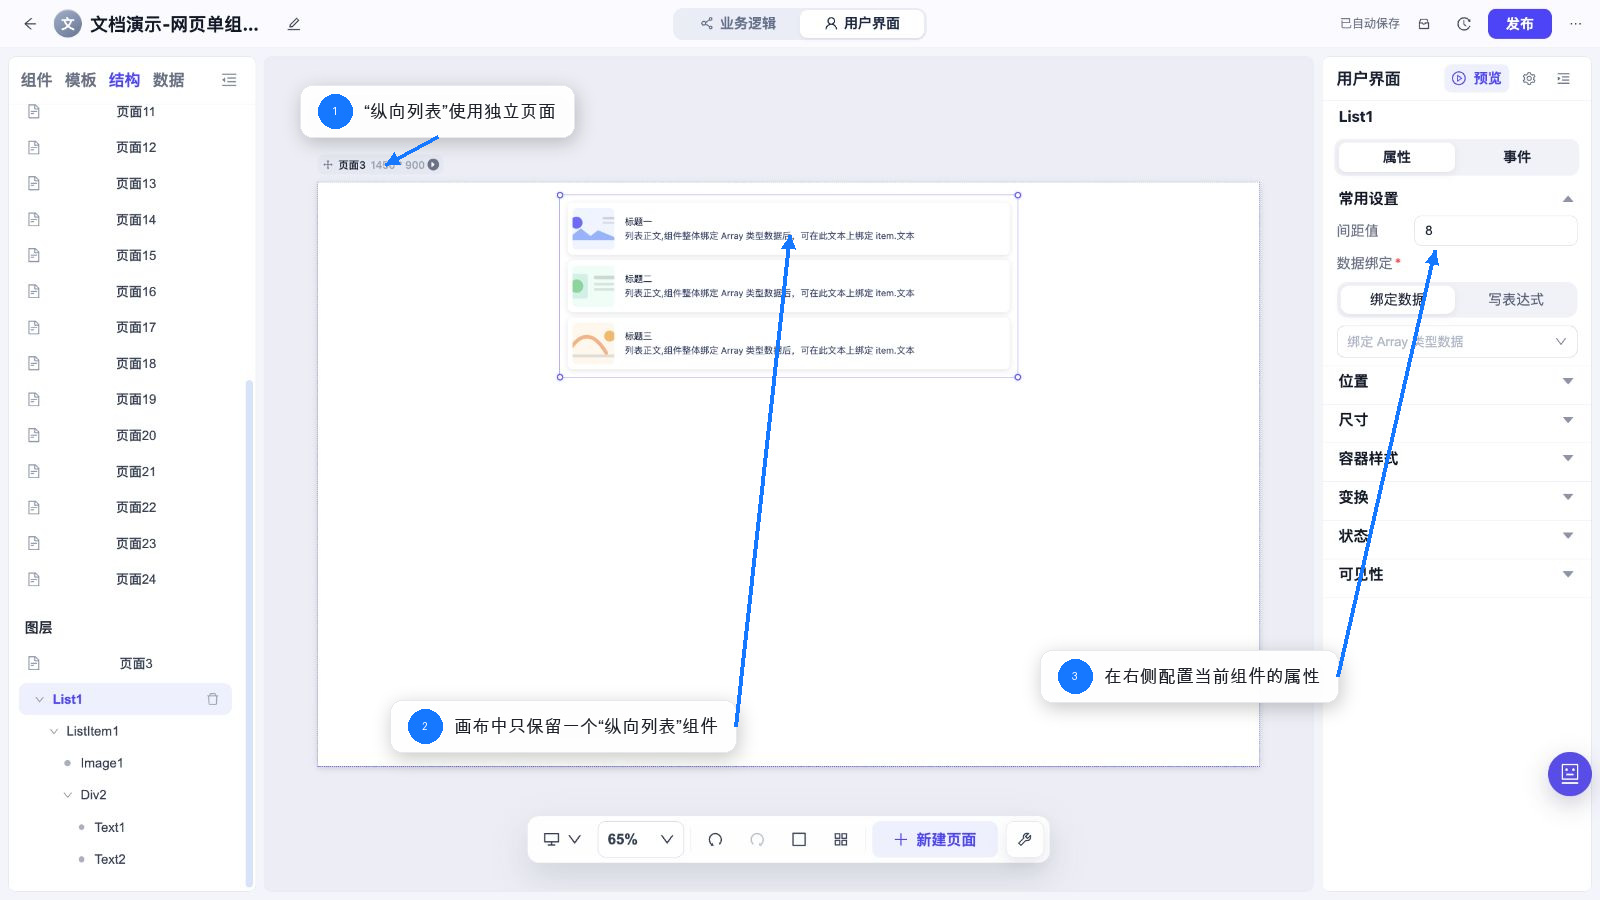This screenshot has height=900, width=1600.
Task: Click the page icon for 页面20
Action: pyautogui.click(x=34, y=435)
